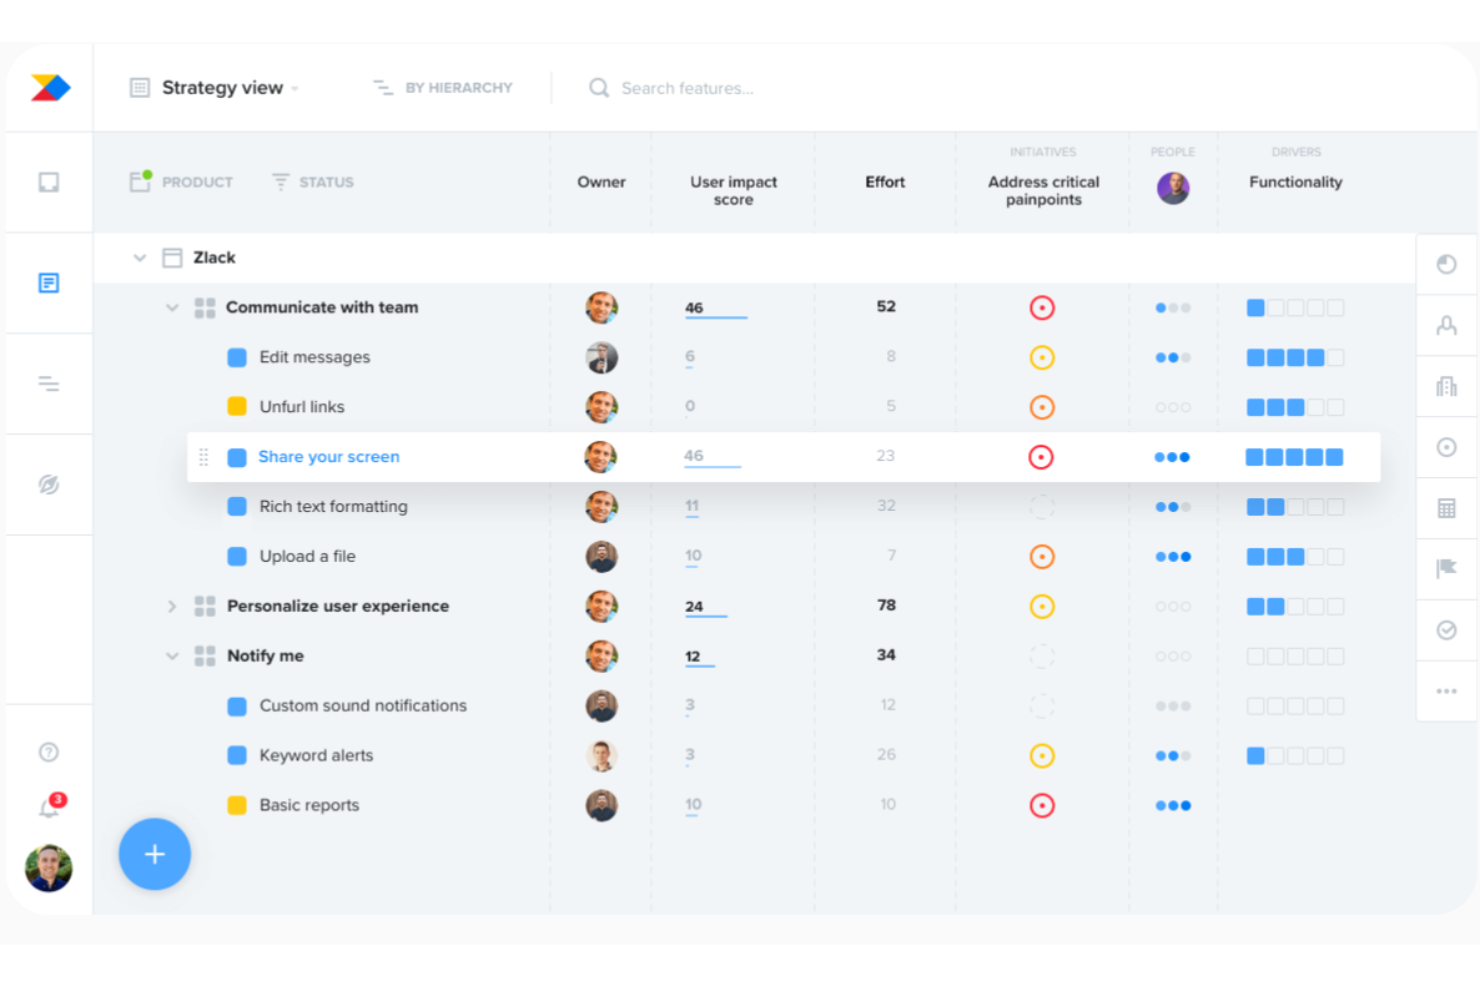Click the productboard logo icon
This screenshot has width=1480, height=987.
pyautogui.click(x=50, y=88)
